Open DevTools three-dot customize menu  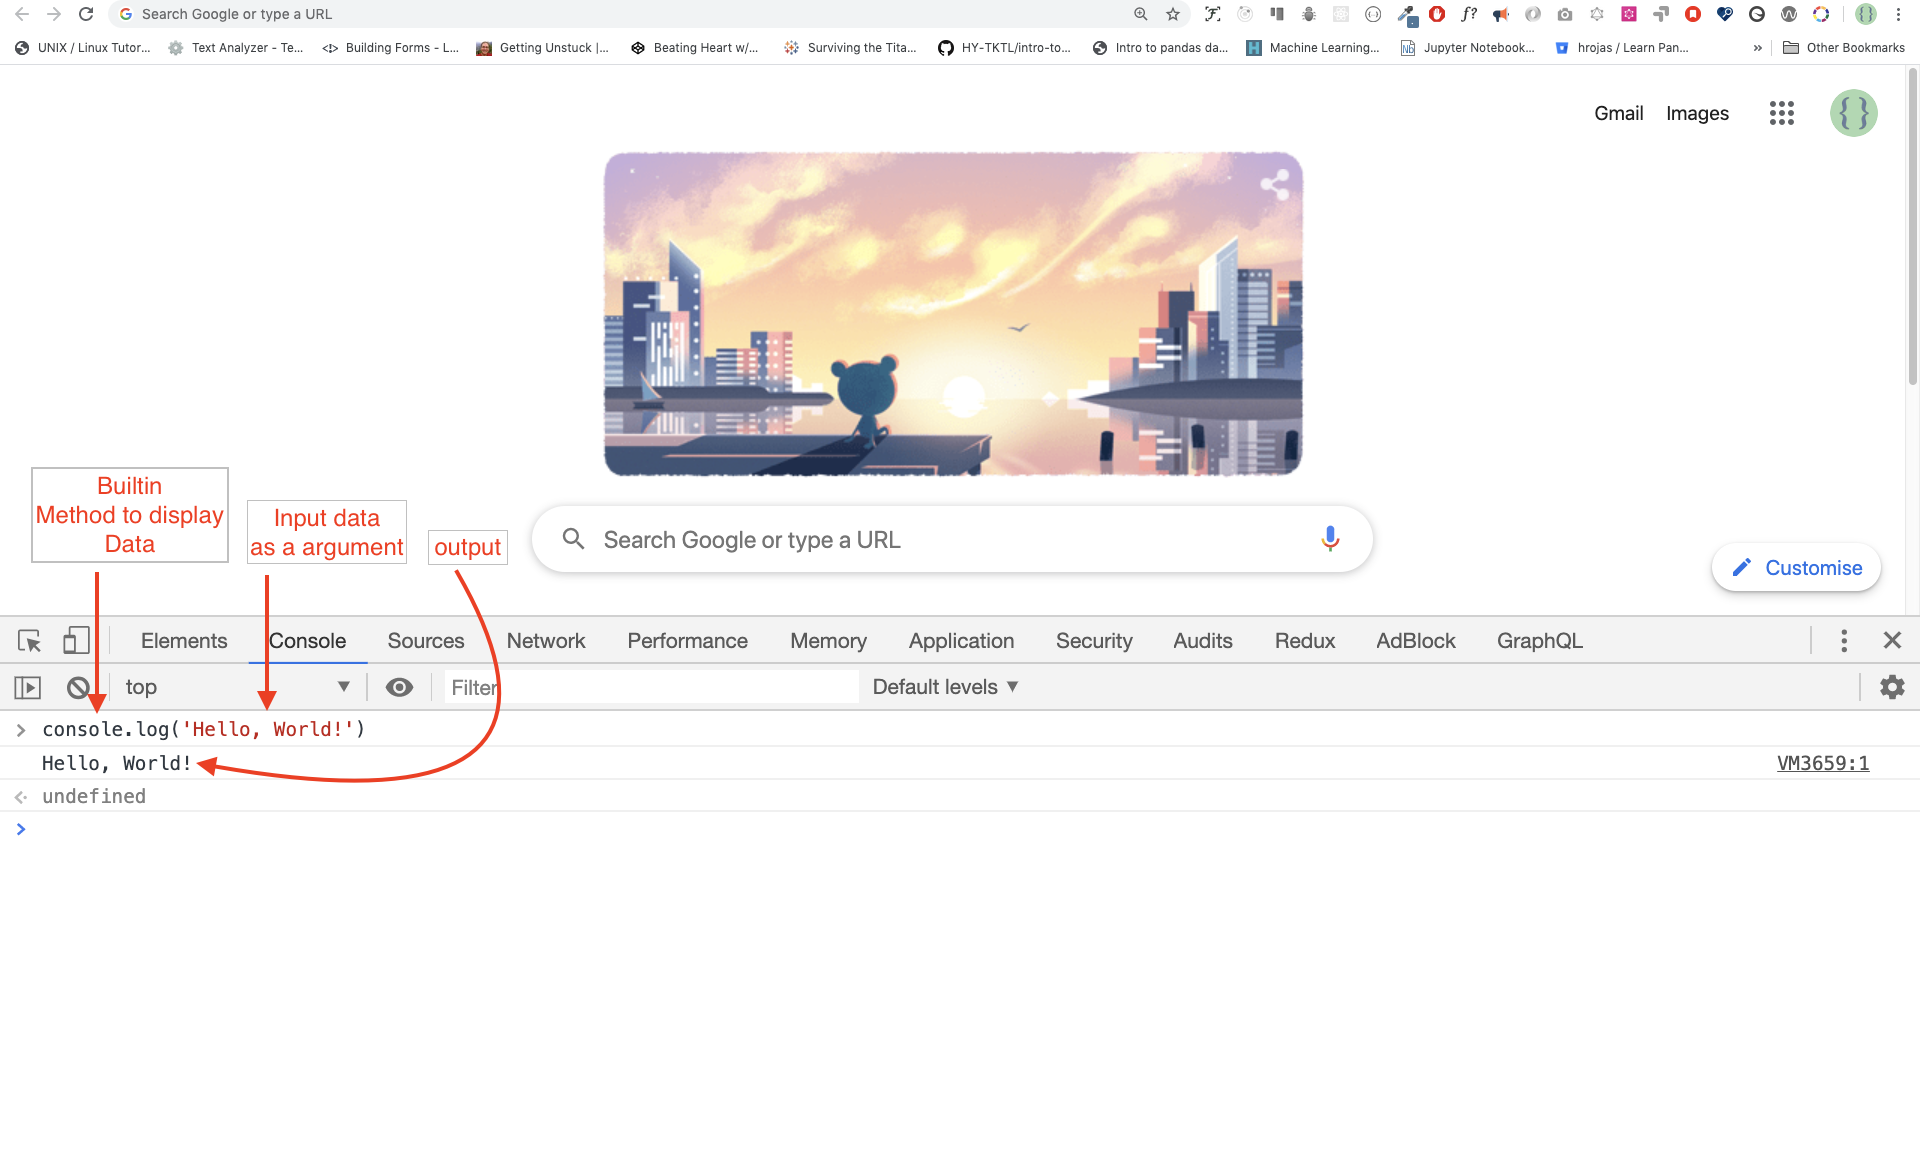tap(1844, 641)
